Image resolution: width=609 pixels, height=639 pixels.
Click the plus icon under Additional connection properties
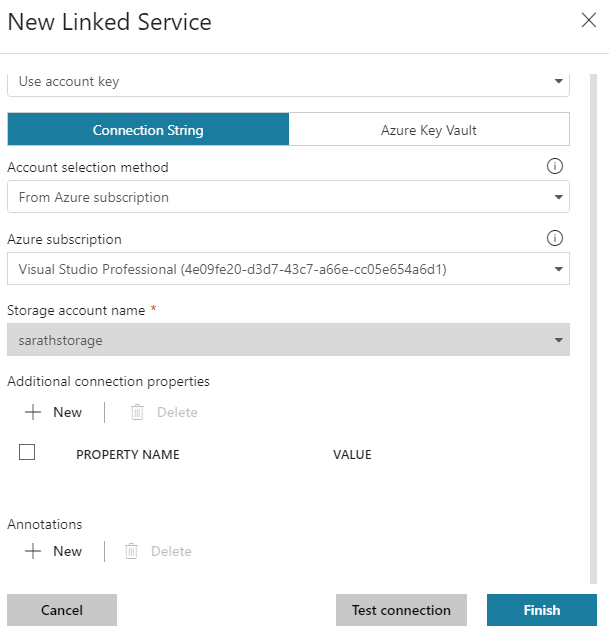pos(33,412)
